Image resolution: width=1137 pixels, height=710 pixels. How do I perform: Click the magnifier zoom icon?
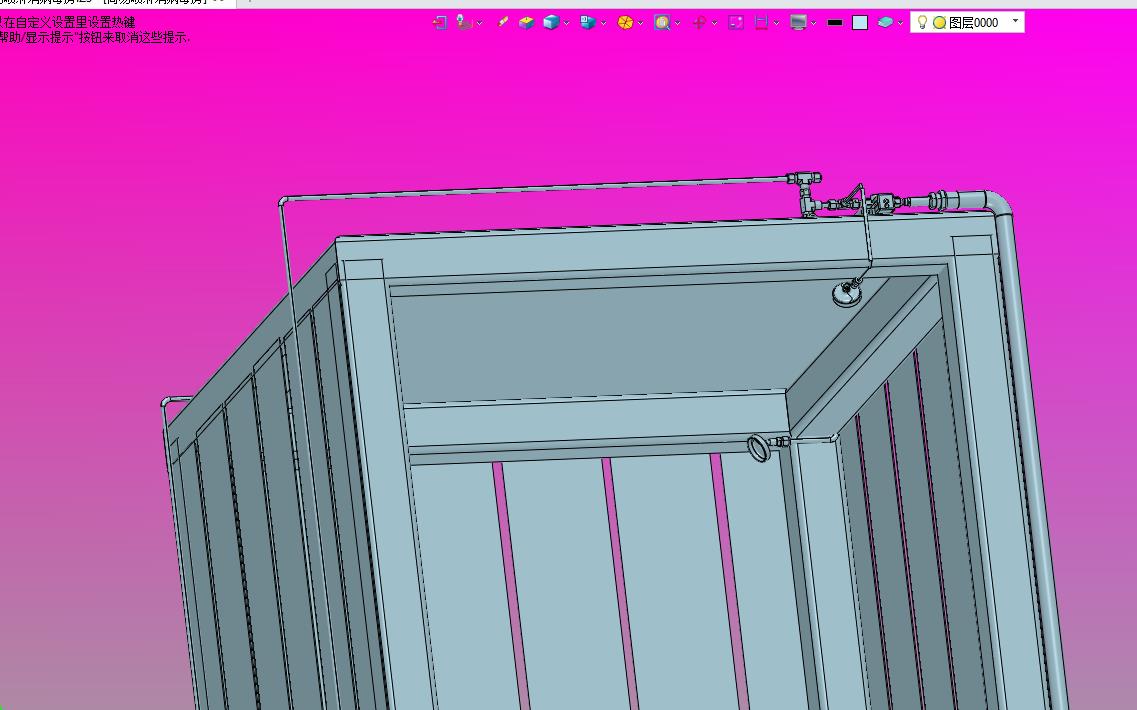pos(662,22)
